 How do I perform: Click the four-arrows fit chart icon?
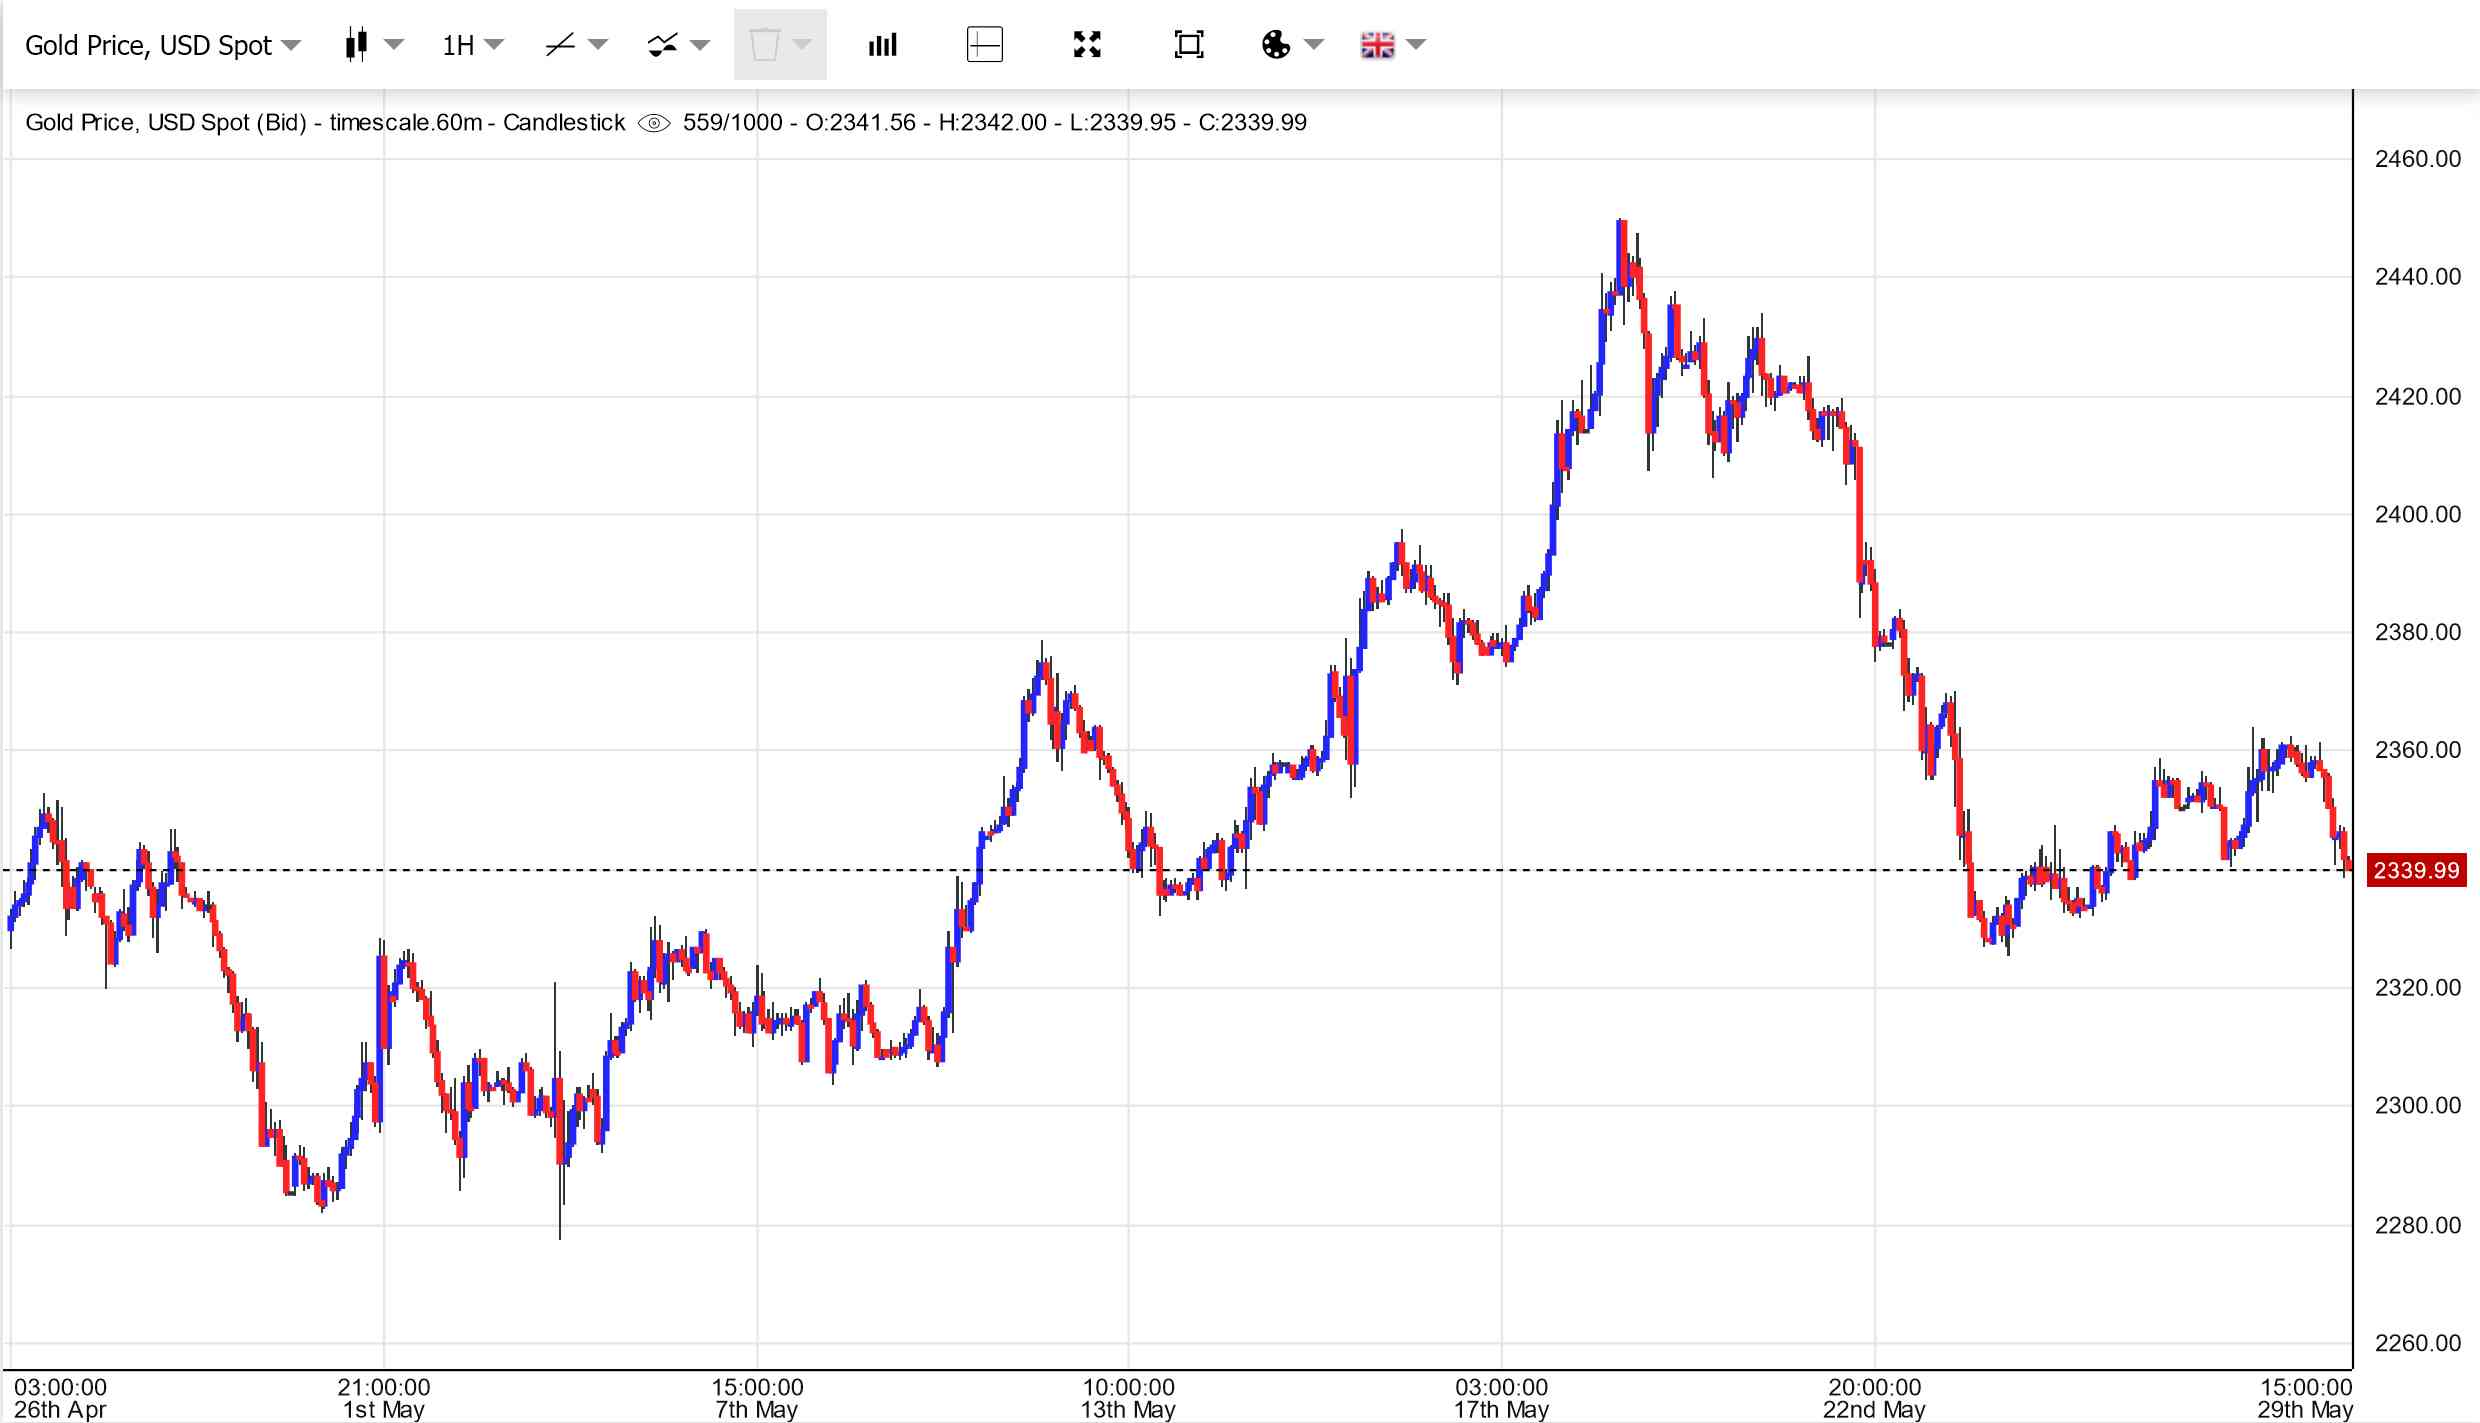1087,45
